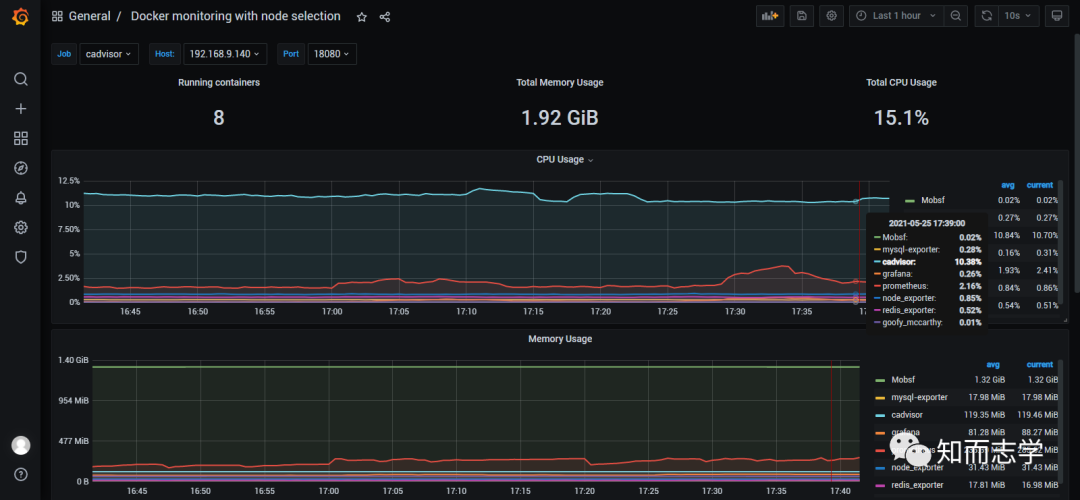This screenshot has height=500, width=1080.
Task: Share the dashboard via share icon
Action: coord(385,17)
